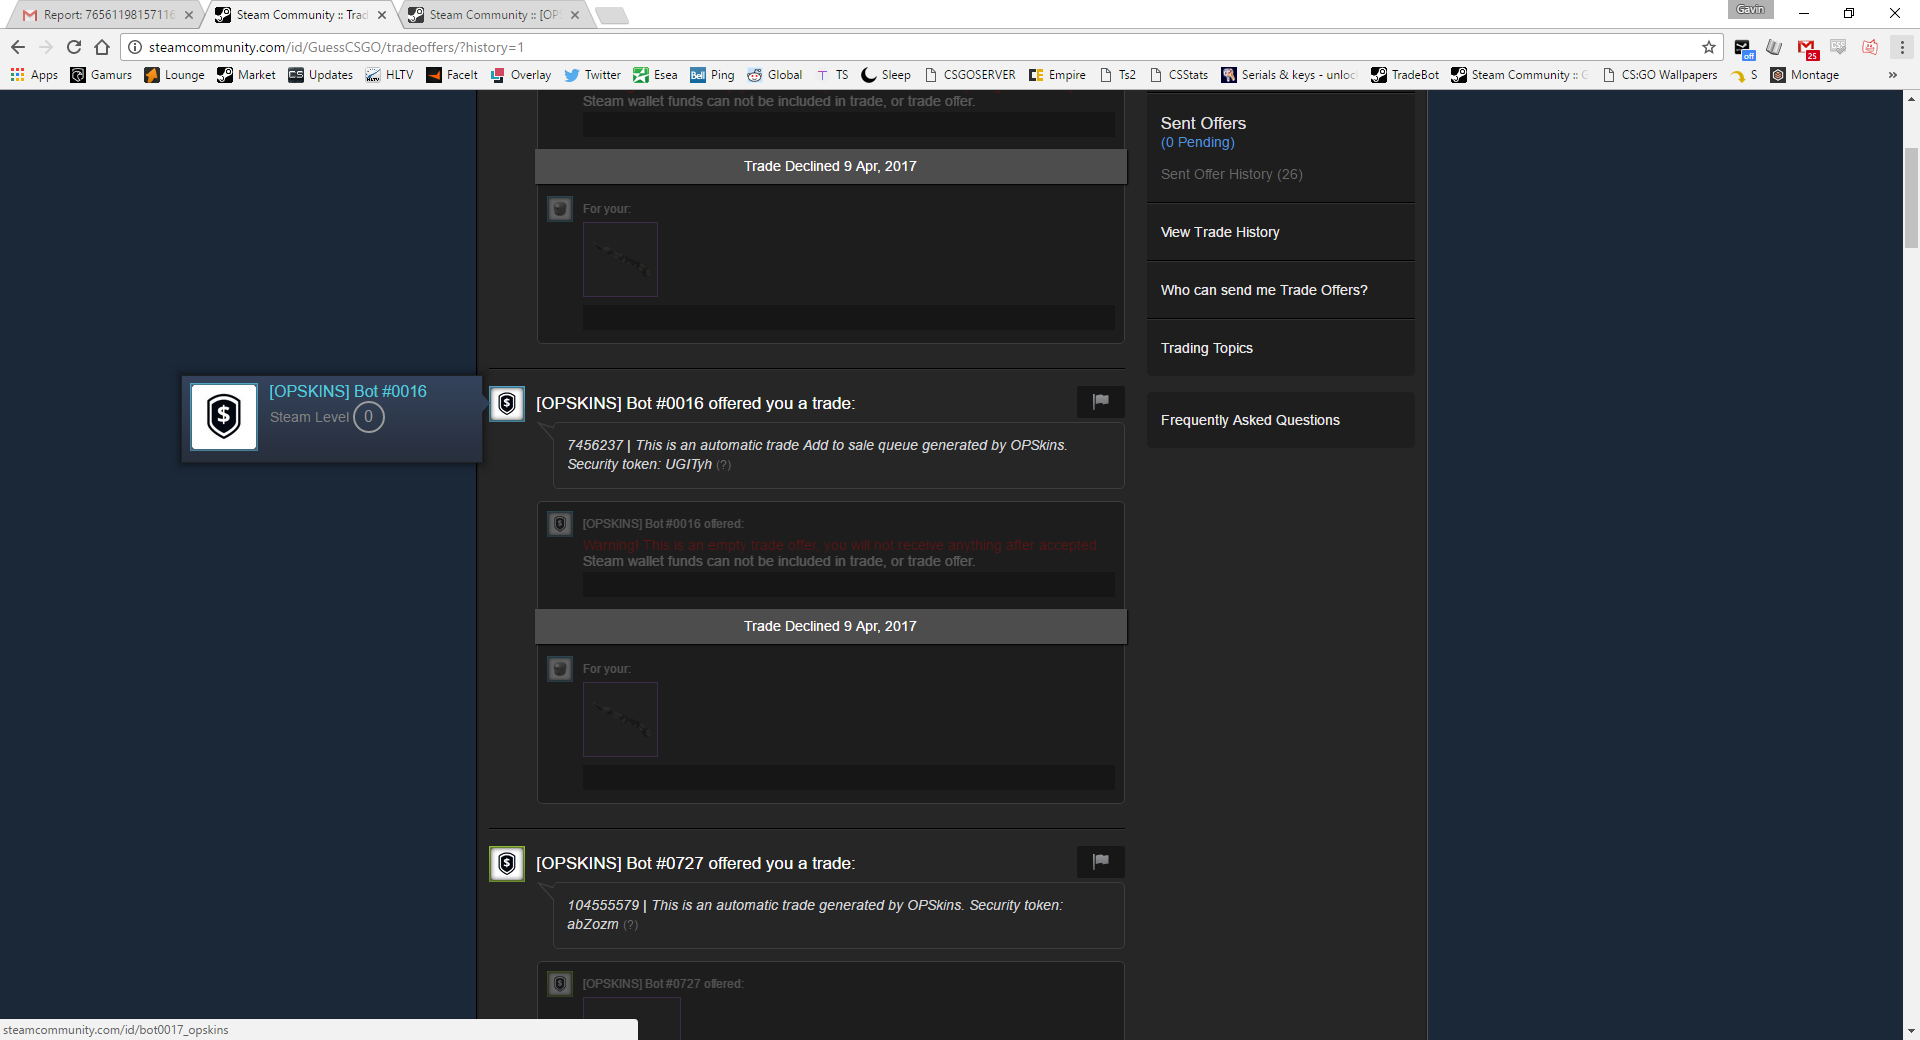Open the Sleep bookmark
The height and width of the screenshot is (1040, 1920).
(886, 75)
